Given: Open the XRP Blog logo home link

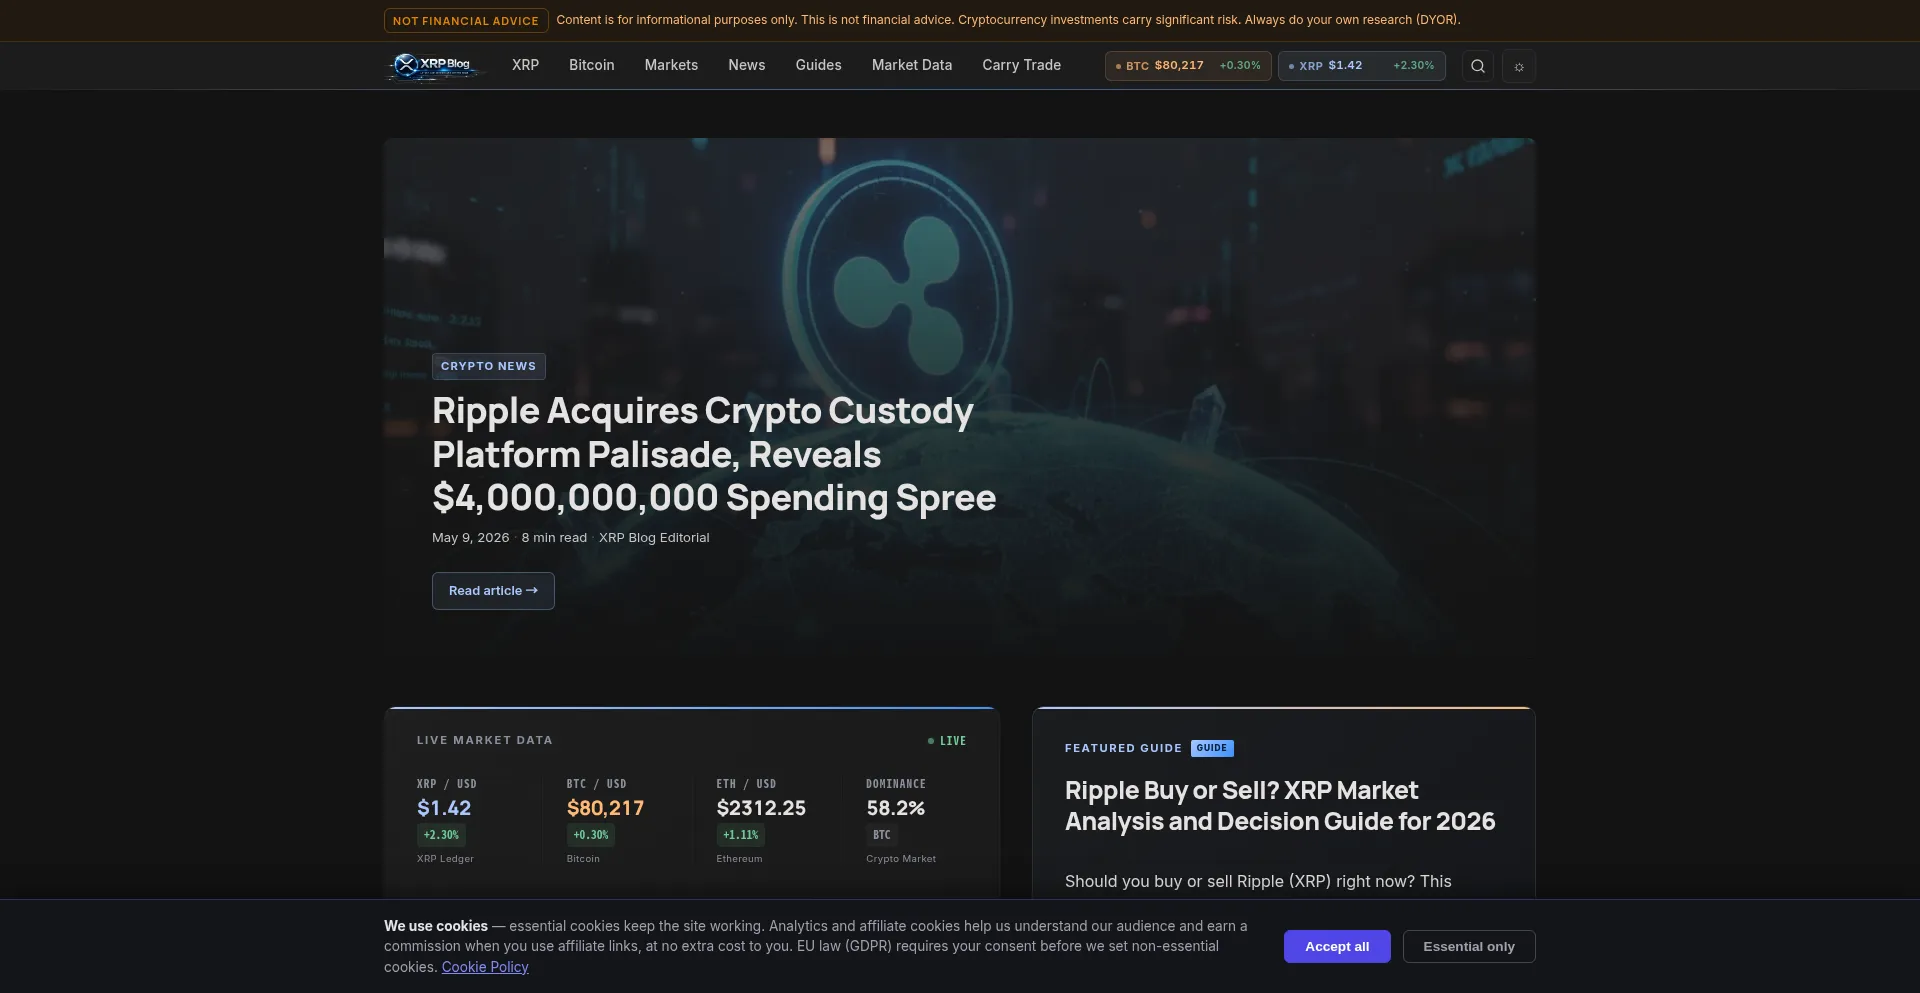Looking at the screenshot, I should point(434,66).
